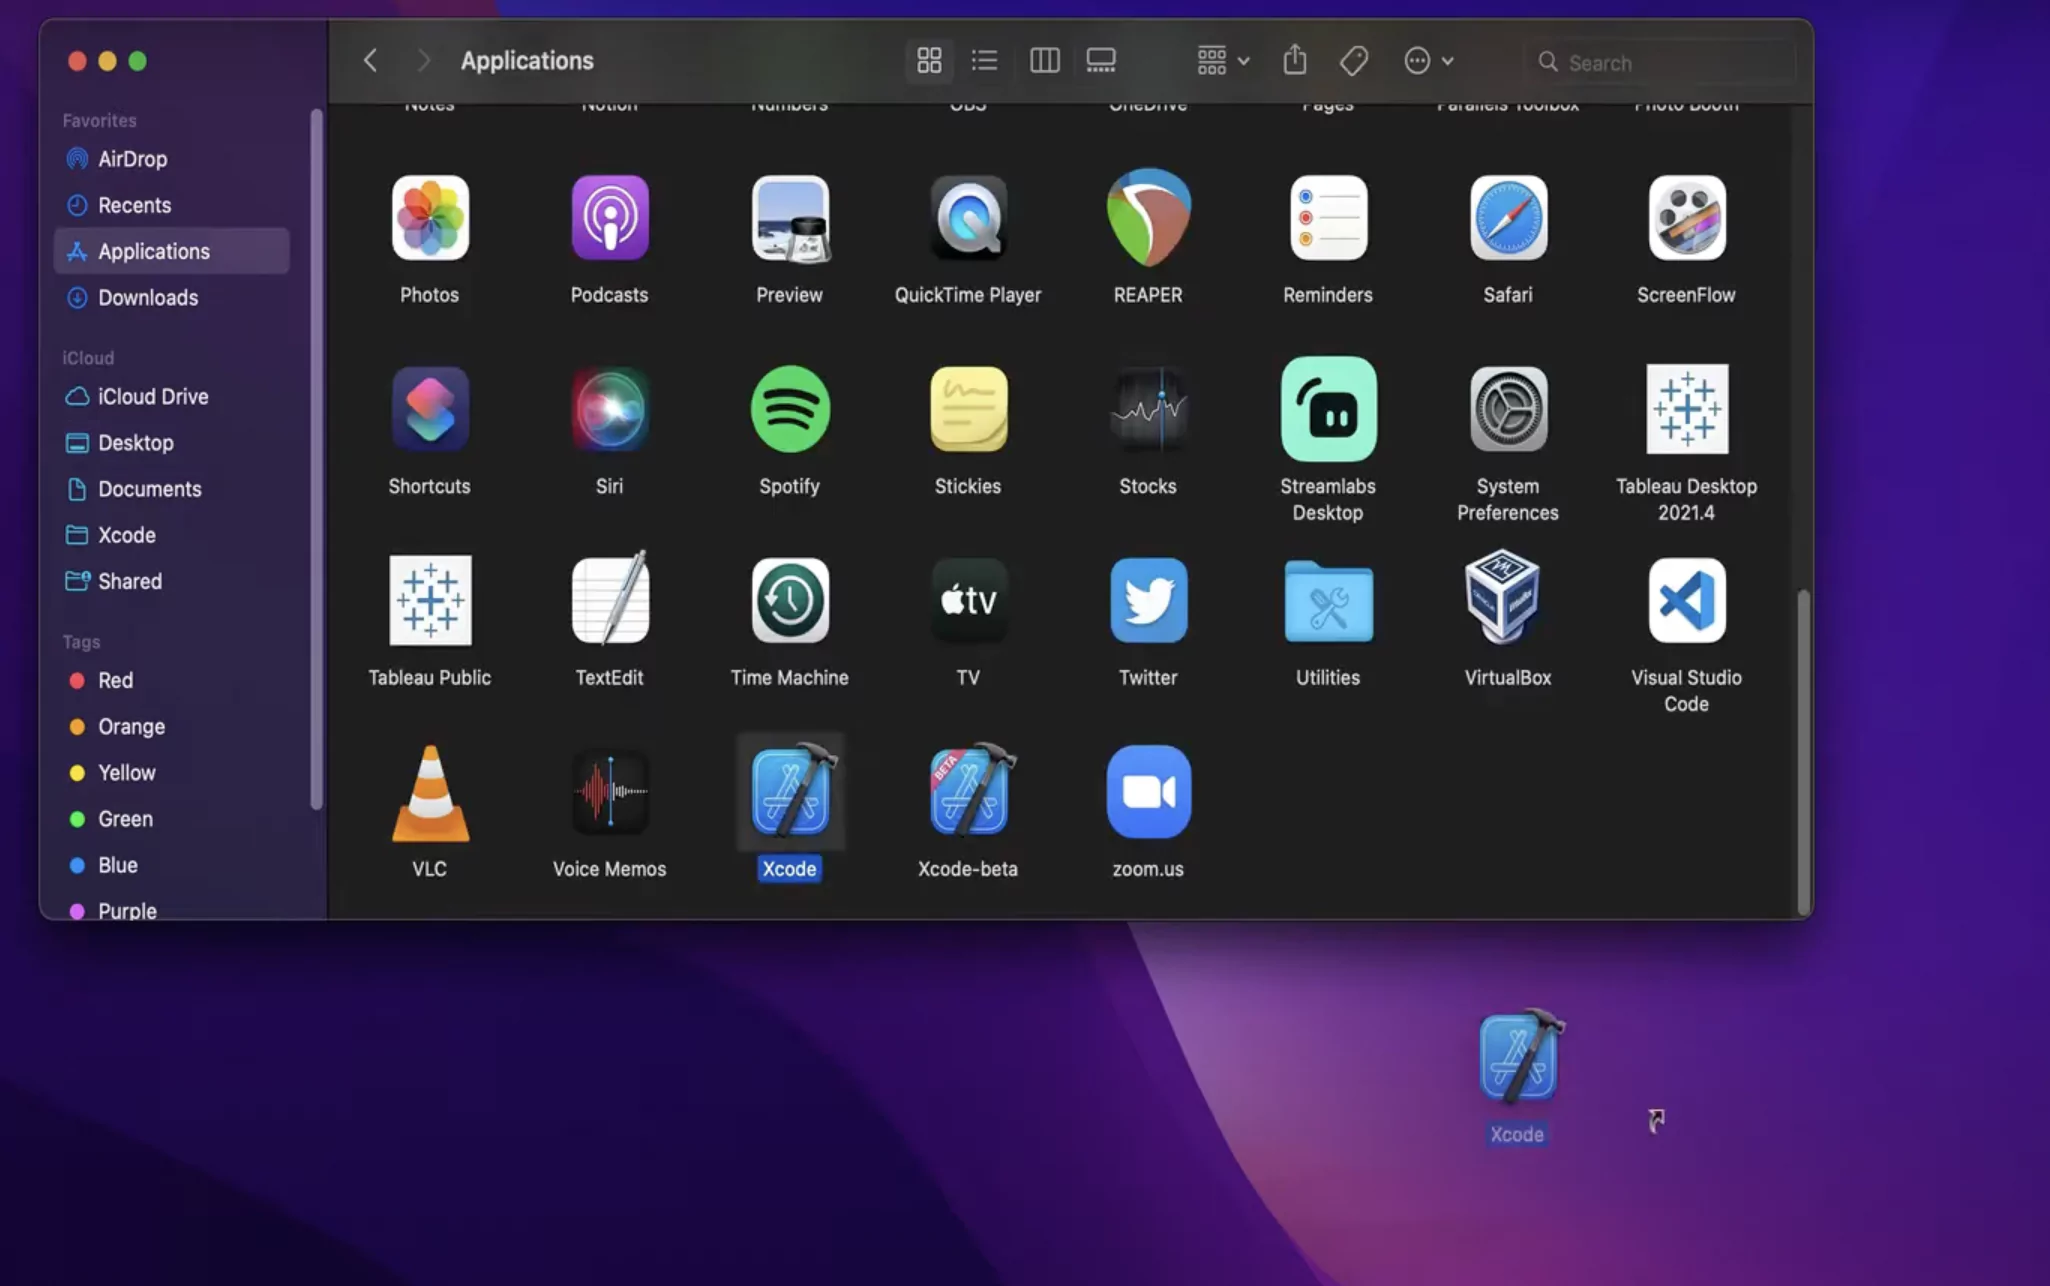Open the more actions dropdown
Viewport: 2050px width, 1286px height.
(x=1427, y=60)
